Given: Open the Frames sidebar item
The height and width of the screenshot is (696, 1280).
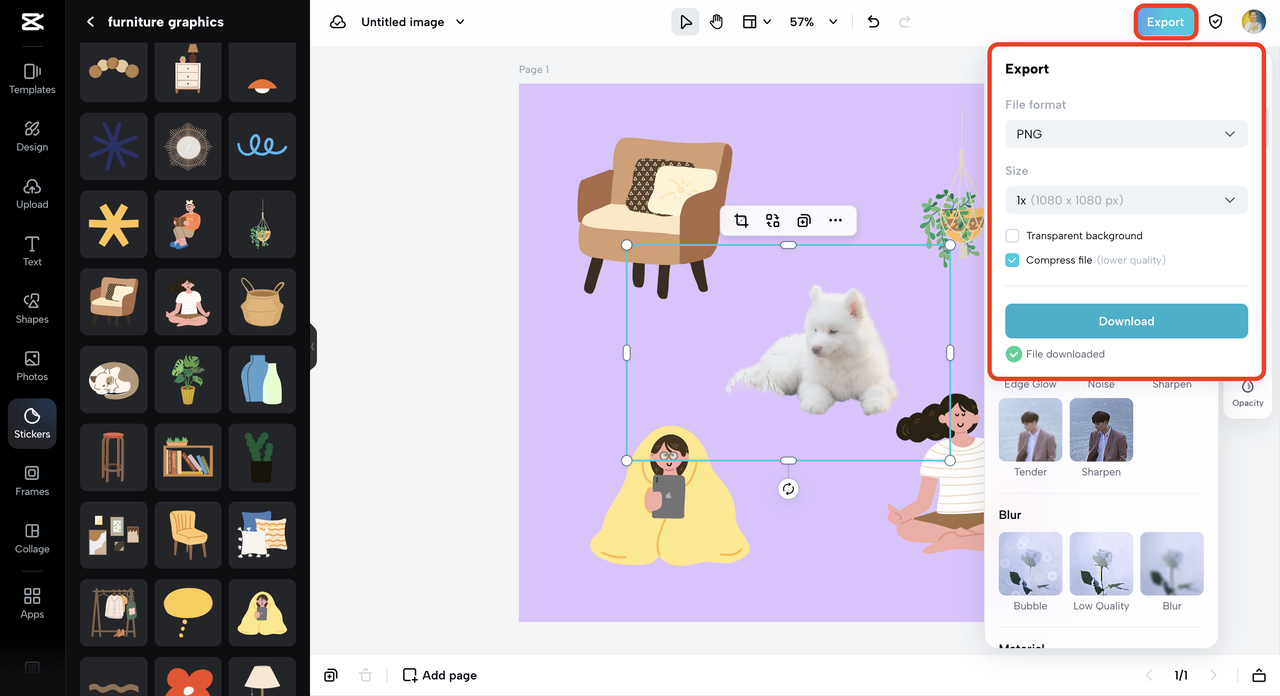Looking at the screenshot, I should 32,481.
